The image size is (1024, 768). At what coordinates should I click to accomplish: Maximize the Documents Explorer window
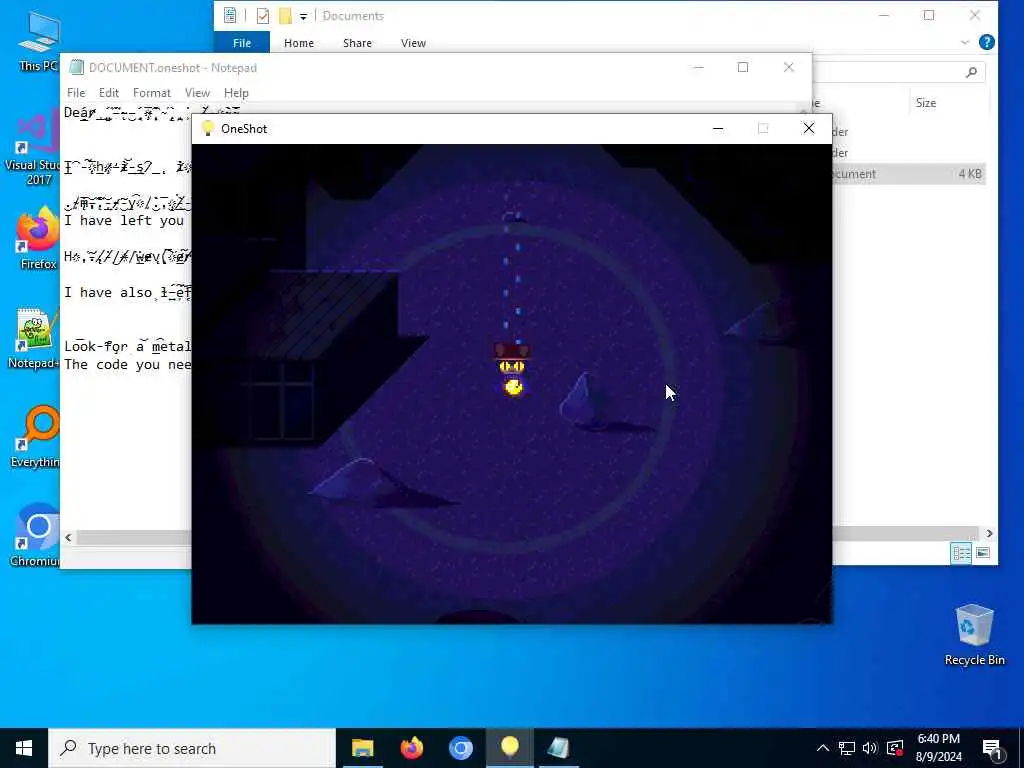click(929, 16)
